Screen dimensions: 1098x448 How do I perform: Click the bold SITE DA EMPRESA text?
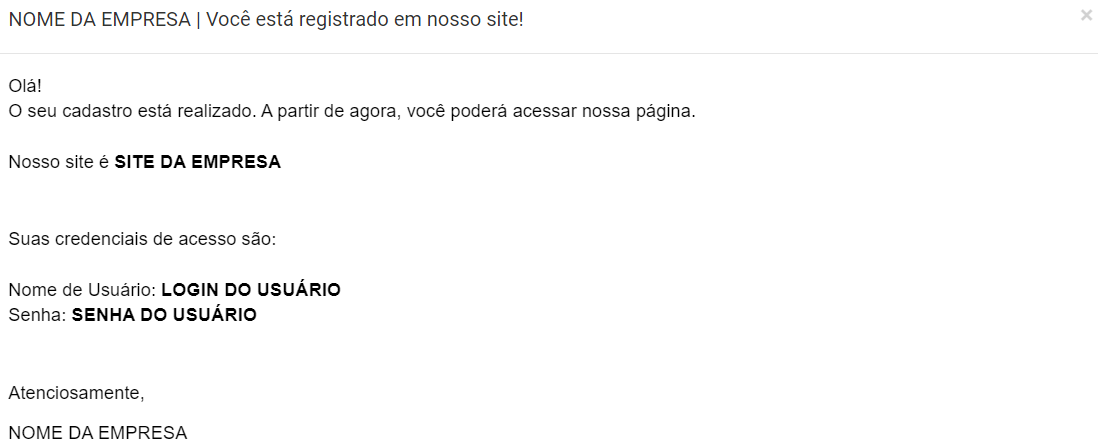coord(197,162)
